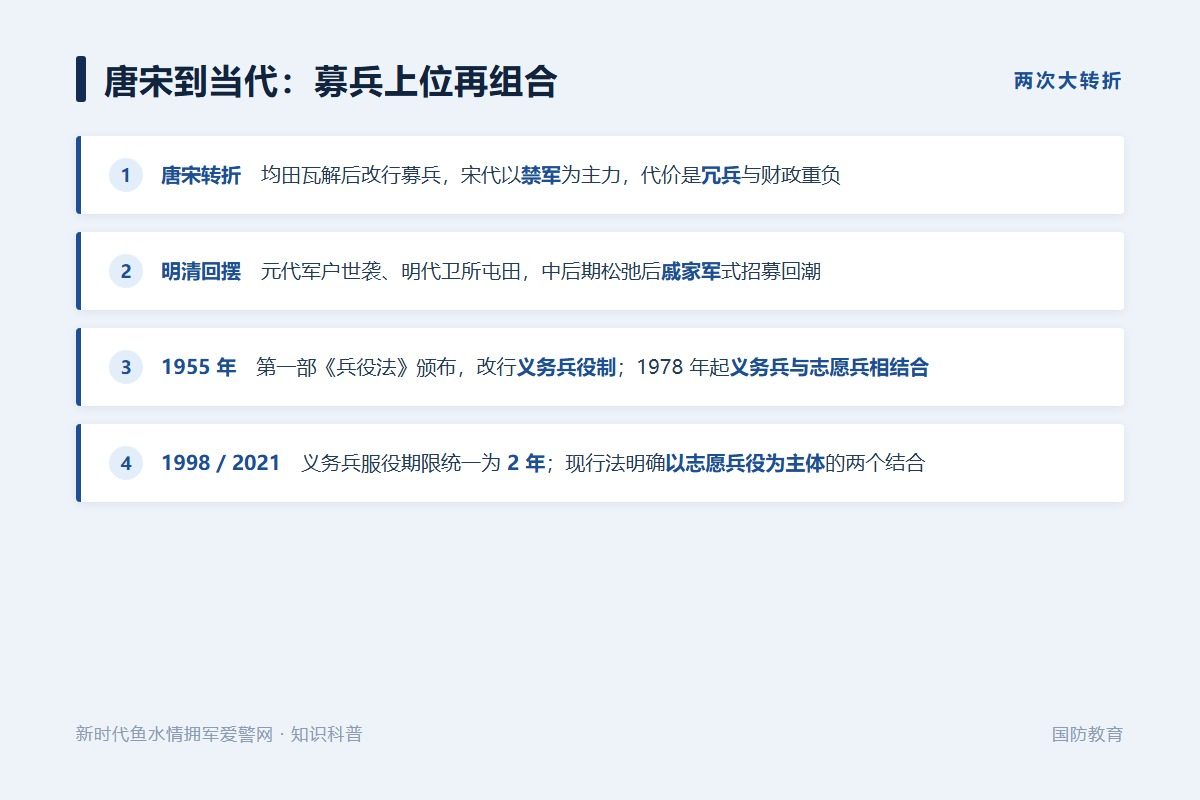This screenshot has height=800, width=1200.
Task: Click the text 义务兵服役期限统一为
Action: (x=401, y=464)
